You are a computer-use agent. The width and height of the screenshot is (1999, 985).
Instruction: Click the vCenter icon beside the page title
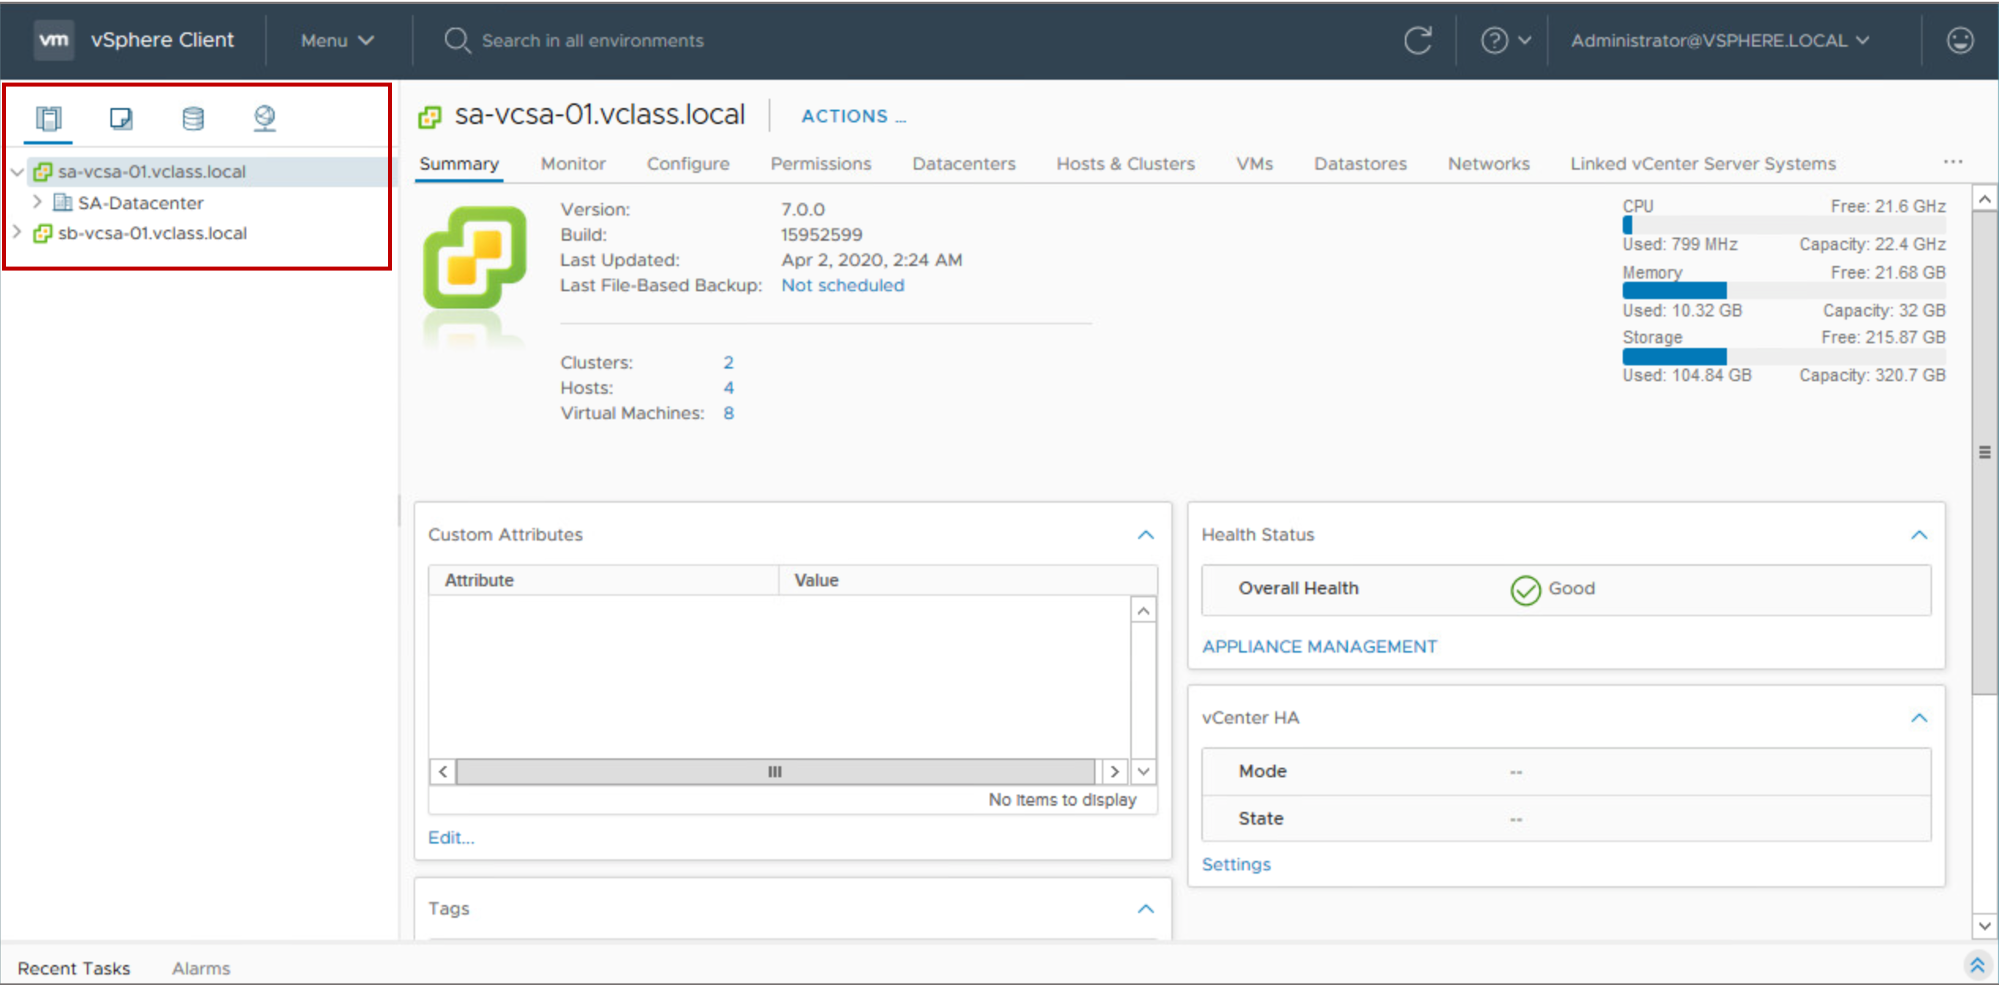(430, 117)
